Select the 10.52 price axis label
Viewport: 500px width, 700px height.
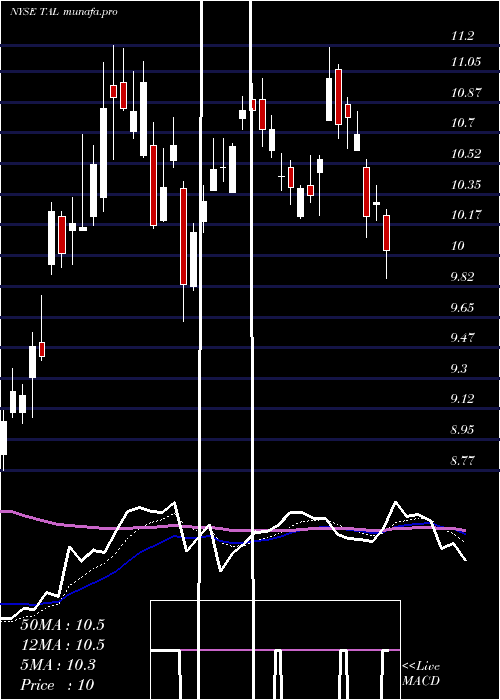pos(466,154)
